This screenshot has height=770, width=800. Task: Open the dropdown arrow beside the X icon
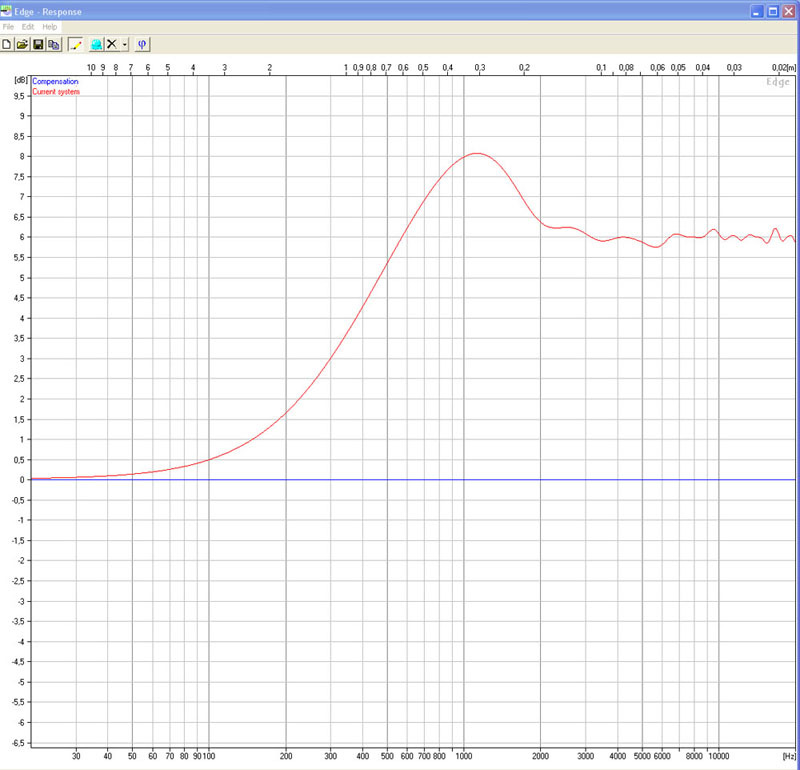(124, 45)
